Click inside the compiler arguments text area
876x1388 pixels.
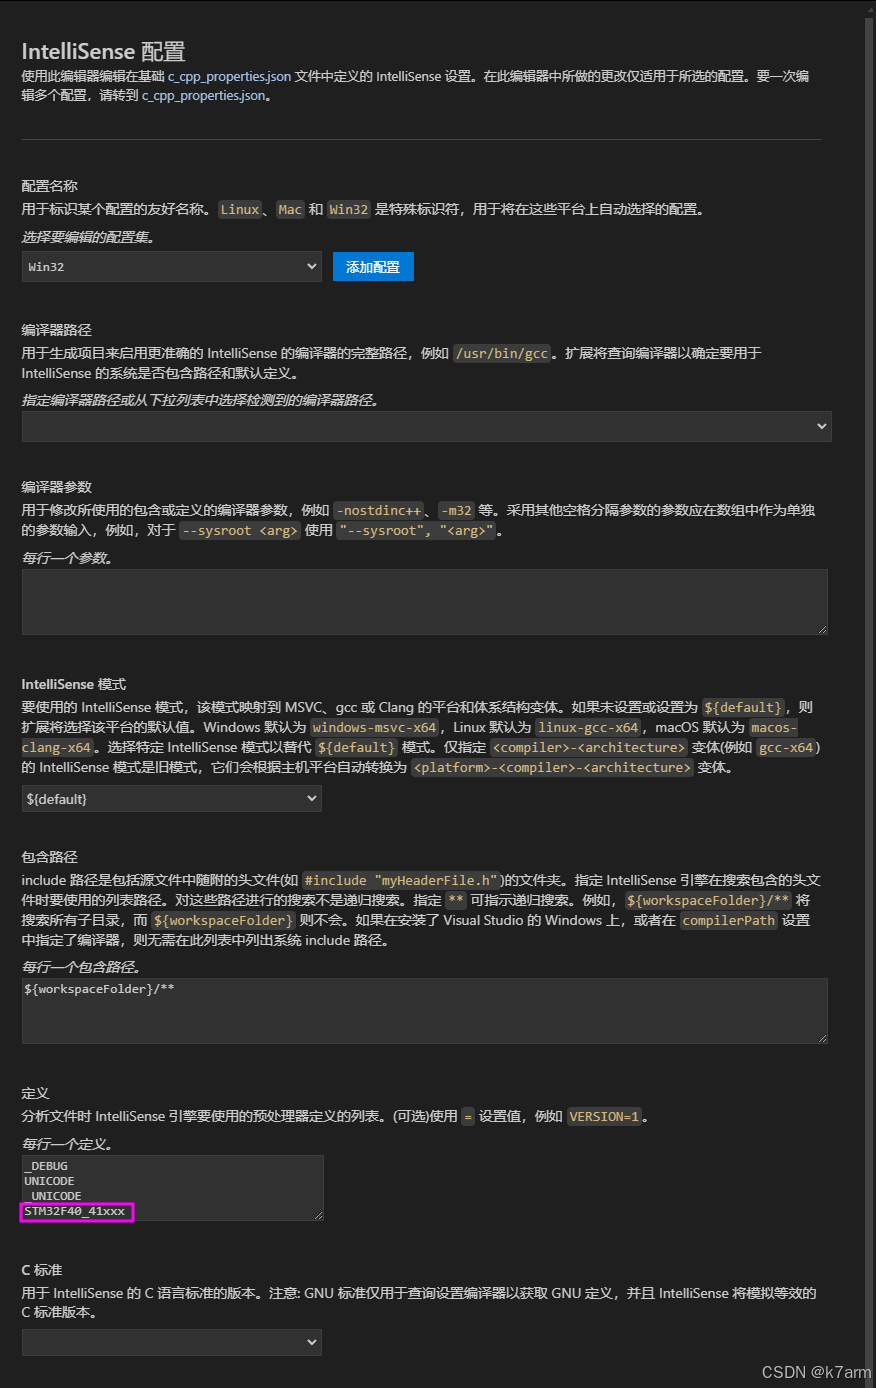pyautogui.click(x=425, y=602)
